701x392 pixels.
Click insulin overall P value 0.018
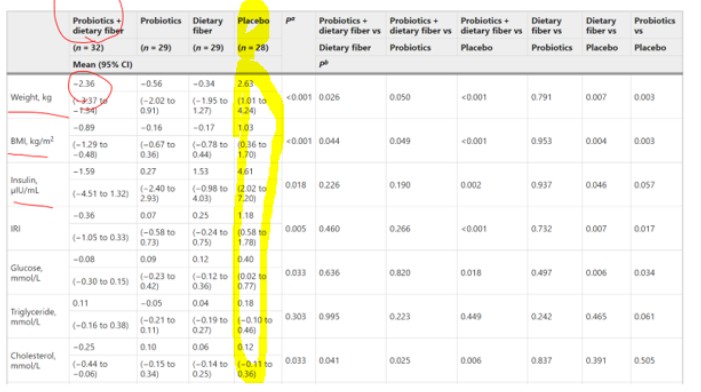coord(296,185)
